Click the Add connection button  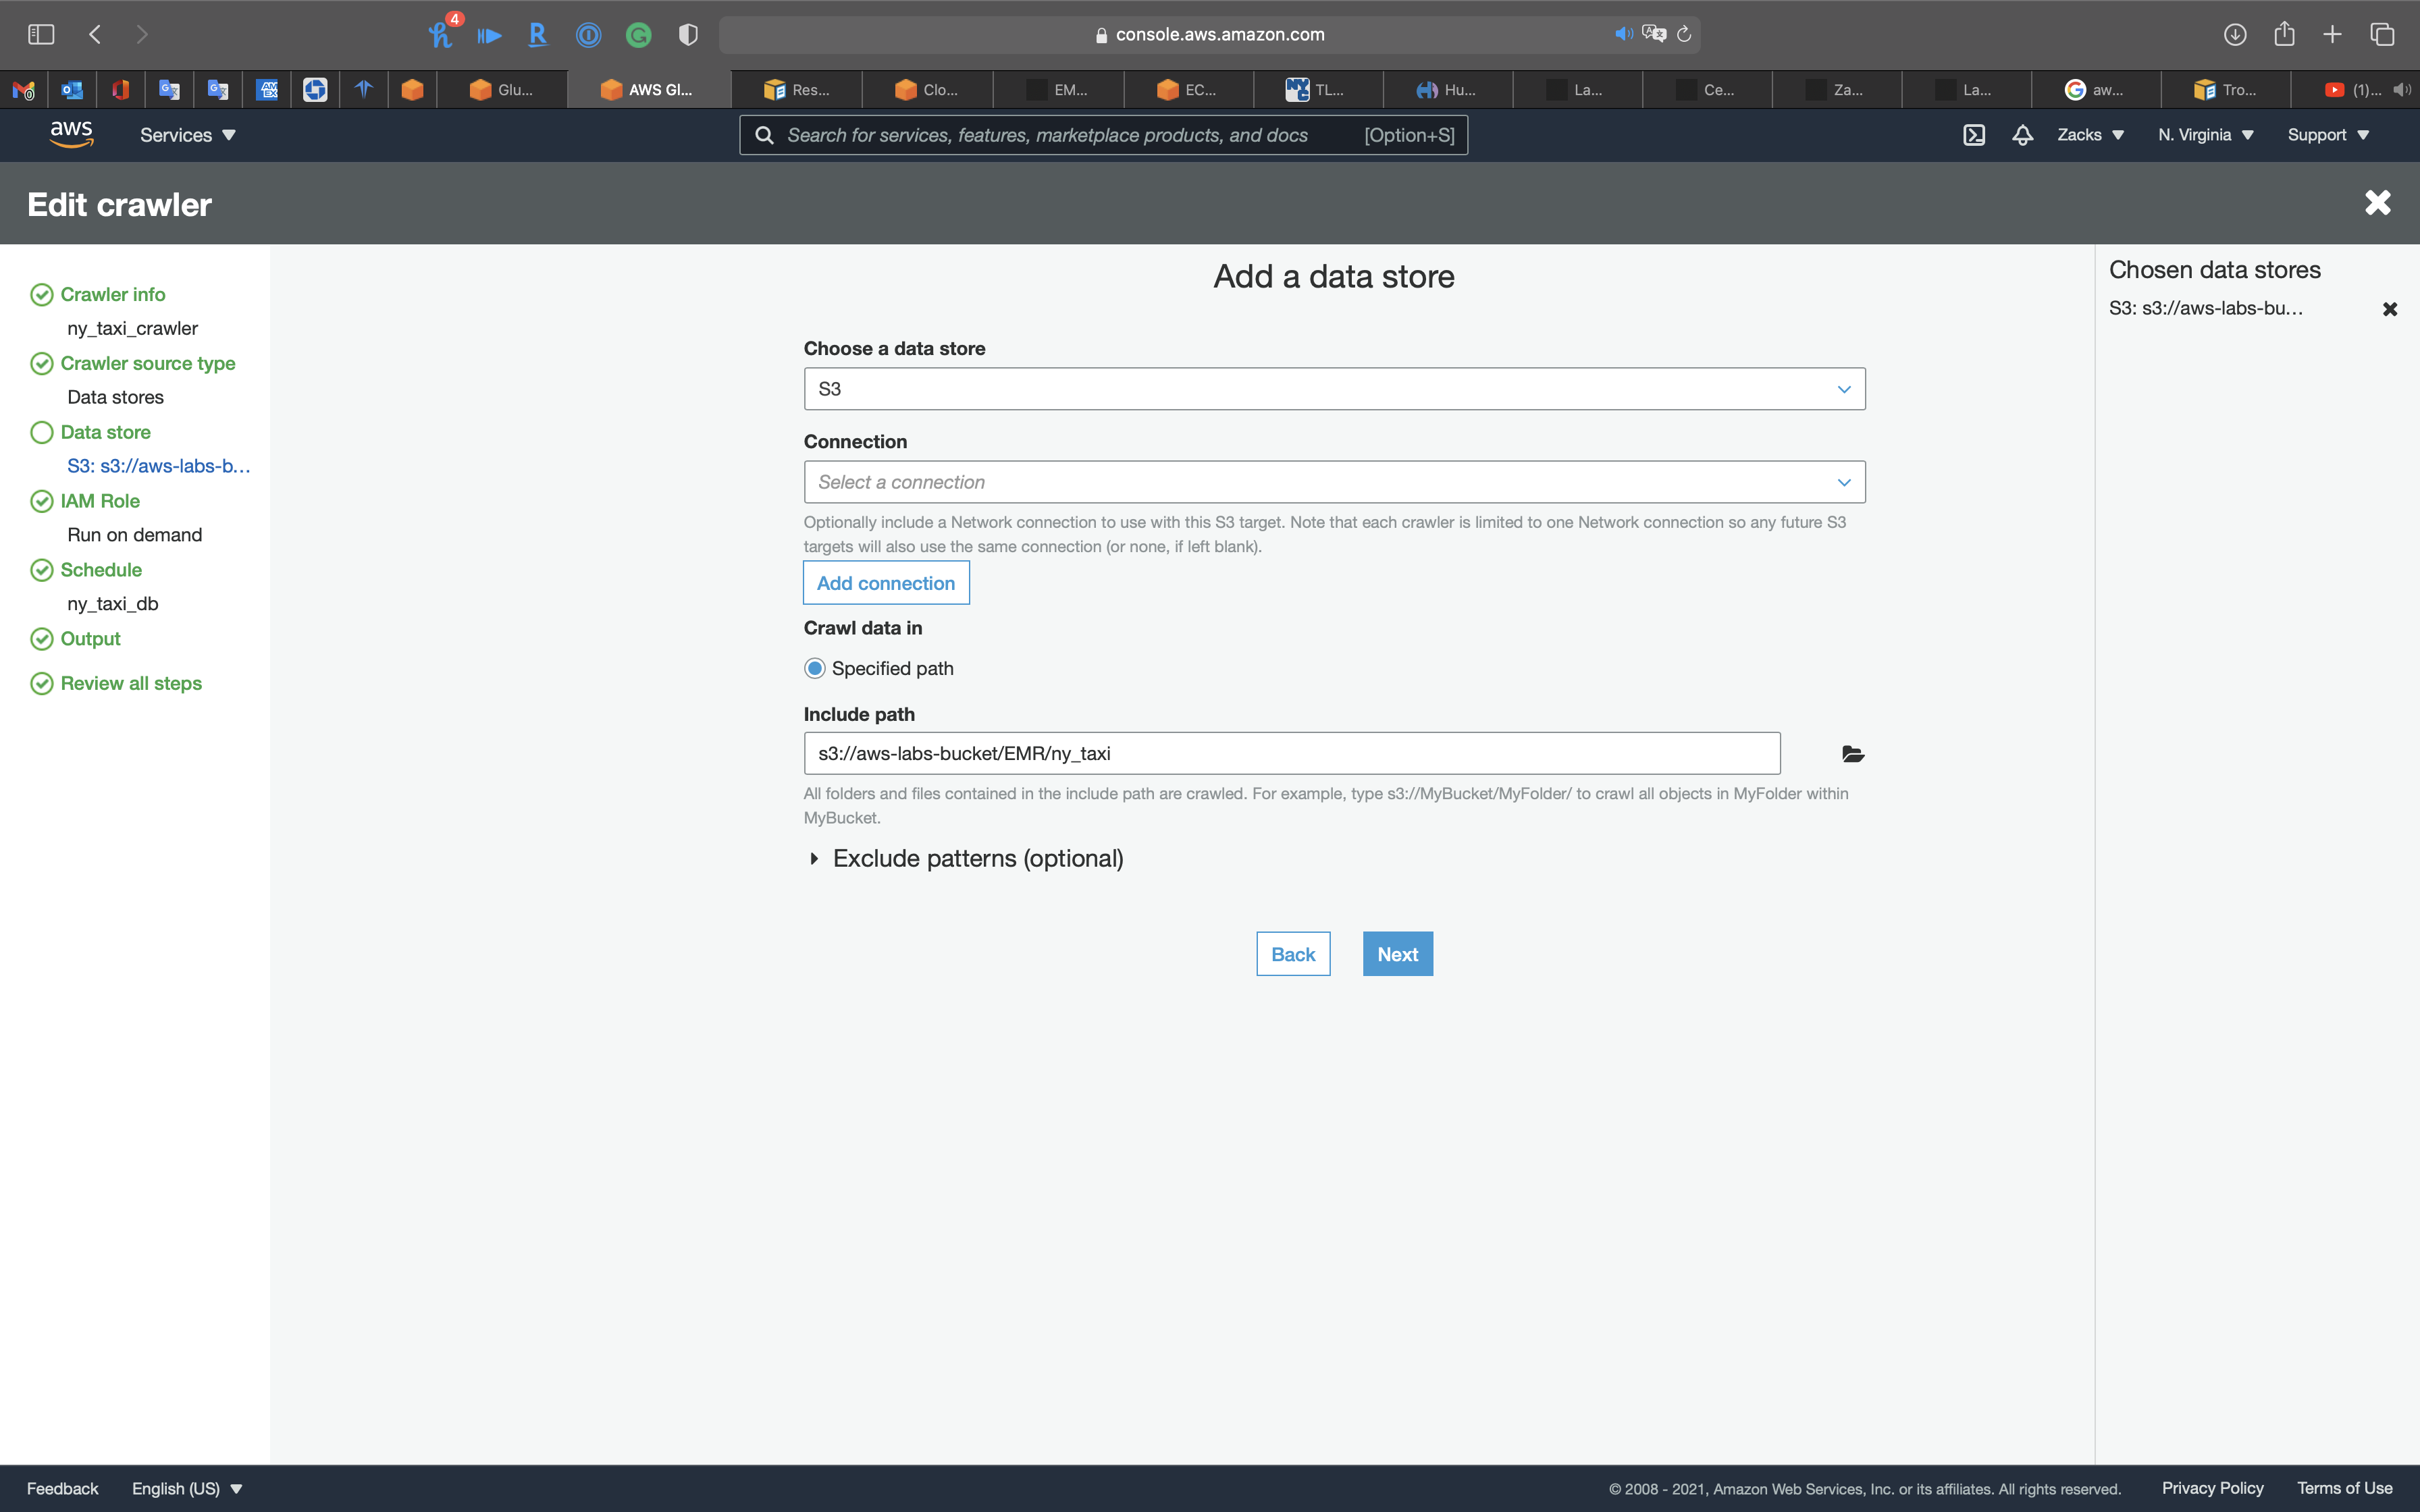(x=885, y=583)
